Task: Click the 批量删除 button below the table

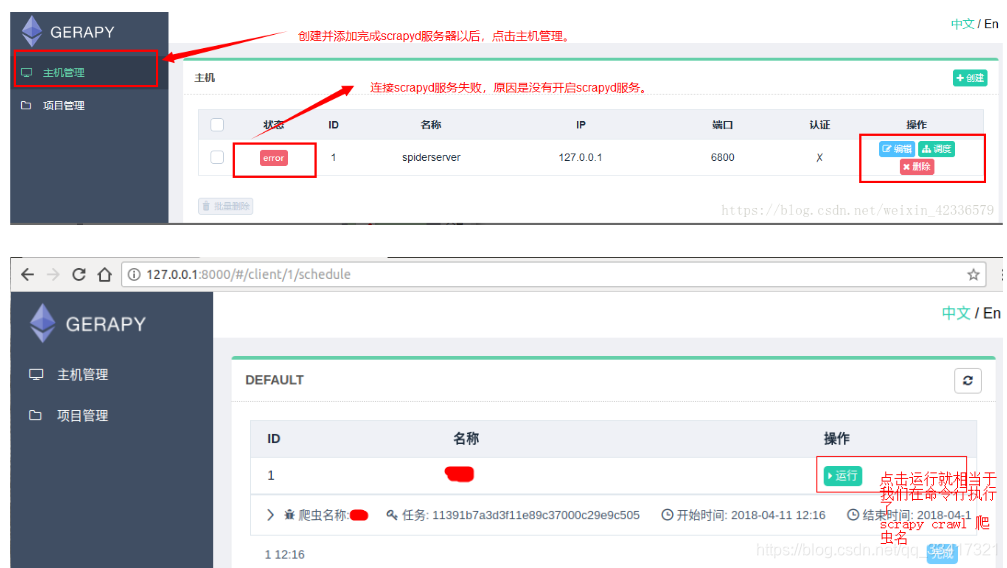Action: click(x=225, y=206)
